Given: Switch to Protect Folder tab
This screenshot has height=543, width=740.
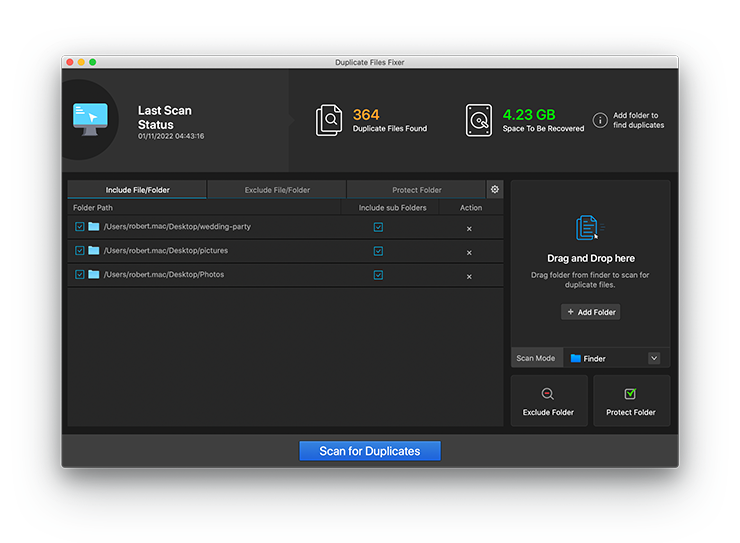Looking at the screenshot, I should 417,190.
